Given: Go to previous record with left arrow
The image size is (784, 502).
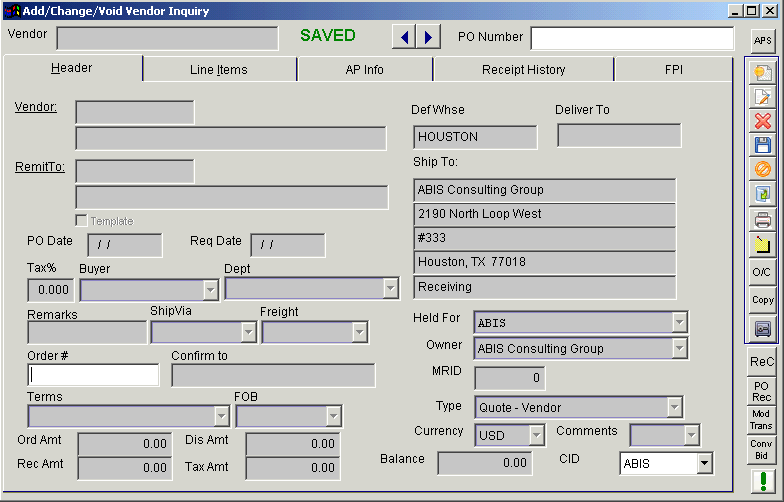Looking at the screenshot, I should pyautogui.click(x=404, y=37).
